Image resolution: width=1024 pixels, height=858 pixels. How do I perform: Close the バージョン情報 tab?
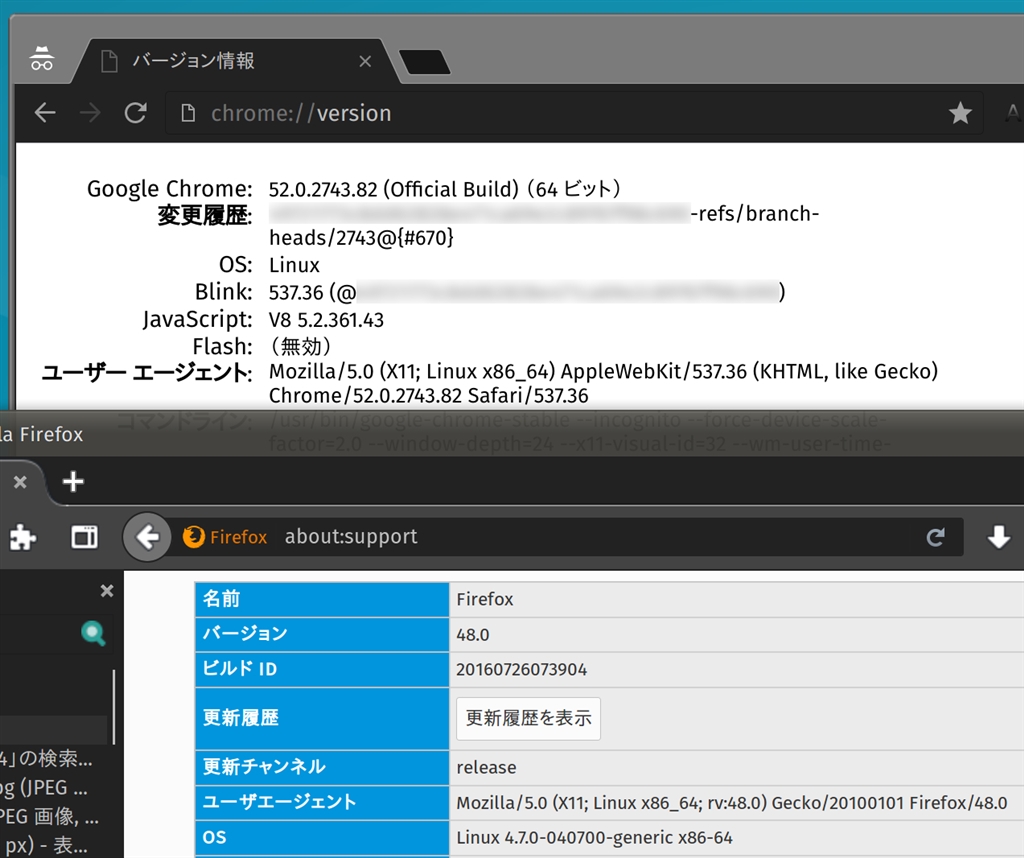pos(365,61)
